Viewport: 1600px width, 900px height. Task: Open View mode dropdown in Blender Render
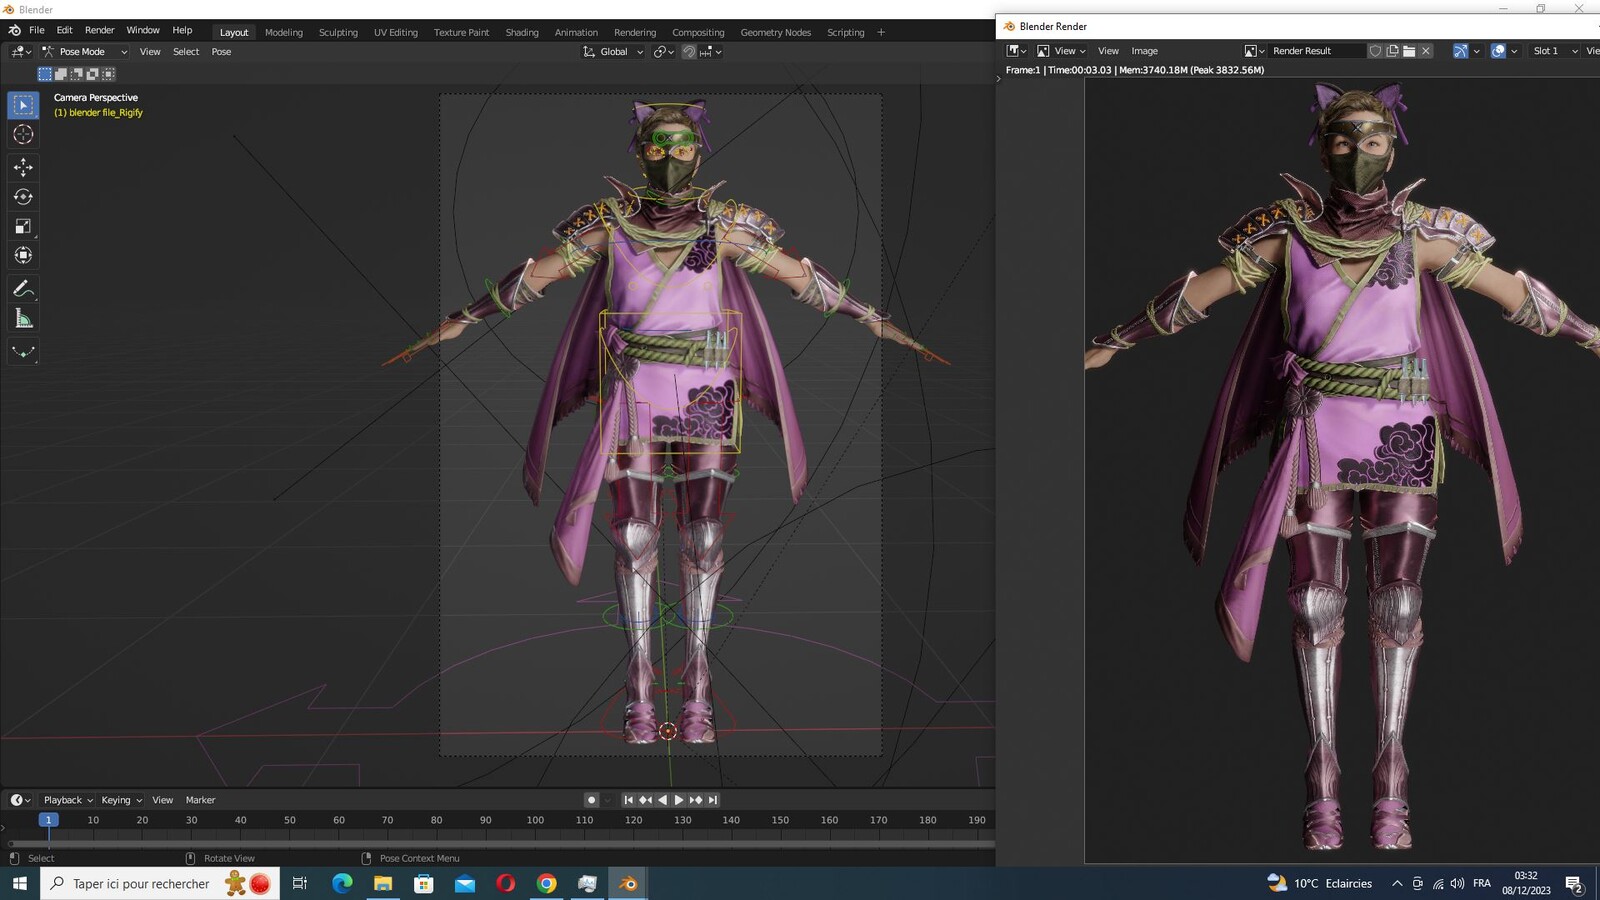click(x=1061, y=51)
